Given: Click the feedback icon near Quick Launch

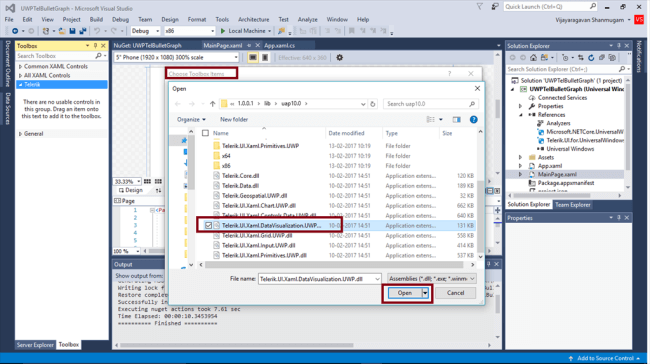Looking at the screenshot, I should tap(495, 7).
